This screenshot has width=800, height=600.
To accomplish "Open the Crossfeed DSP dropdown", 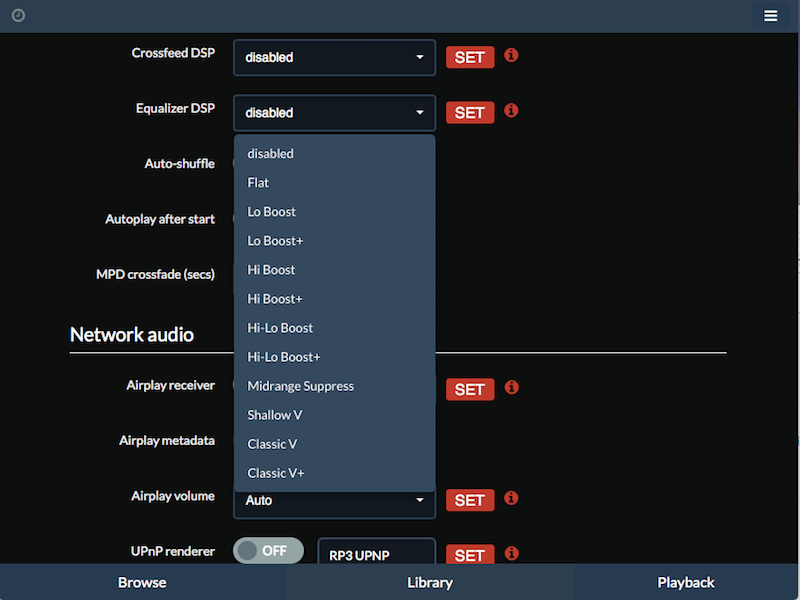I will coord(335,57).
